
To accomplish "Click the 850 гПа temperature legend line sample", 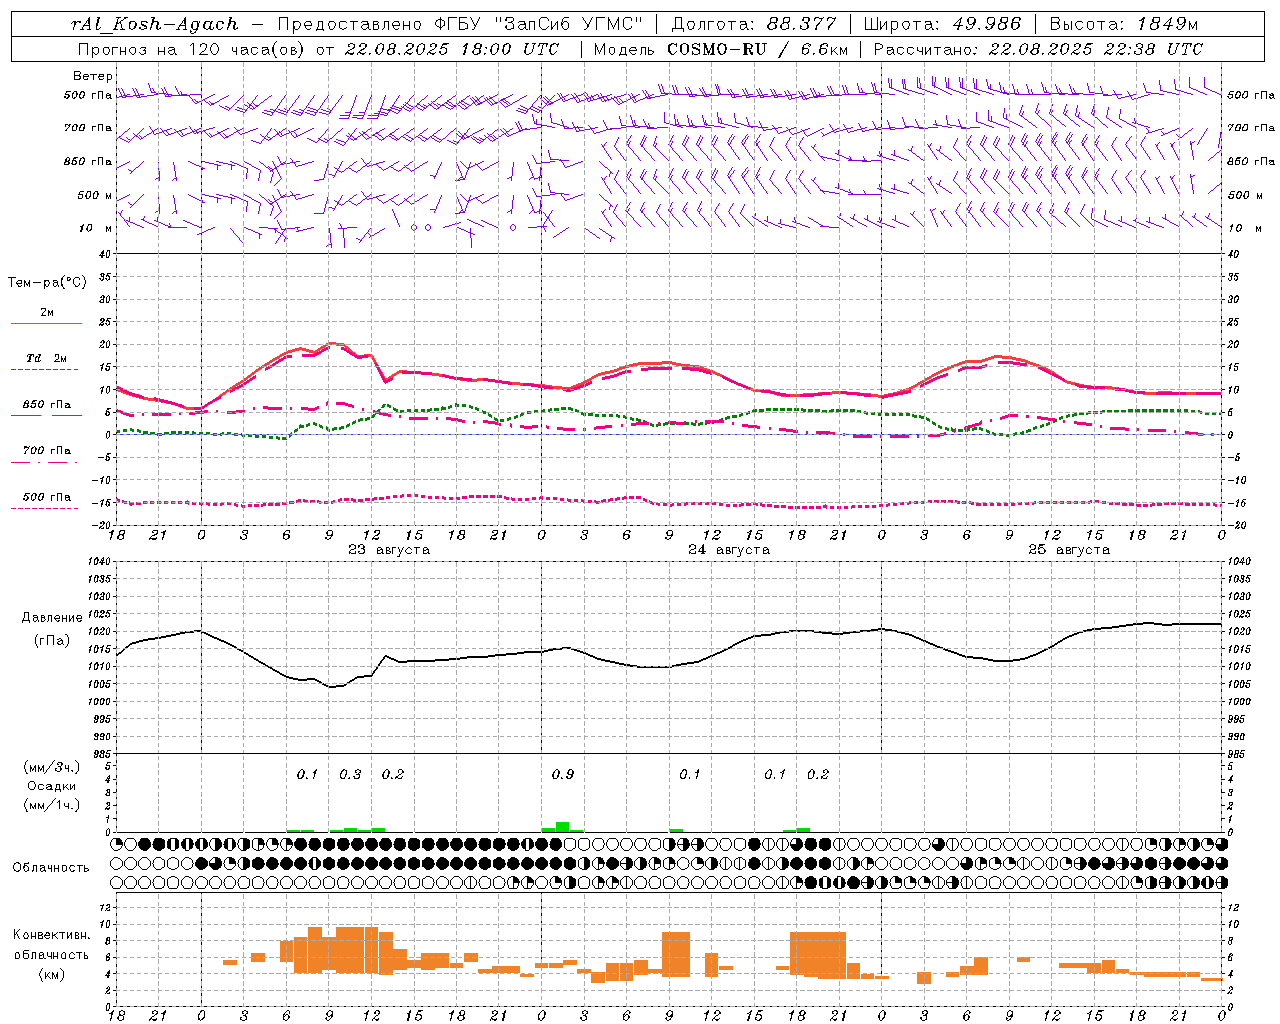I will (x=46, y=416).
